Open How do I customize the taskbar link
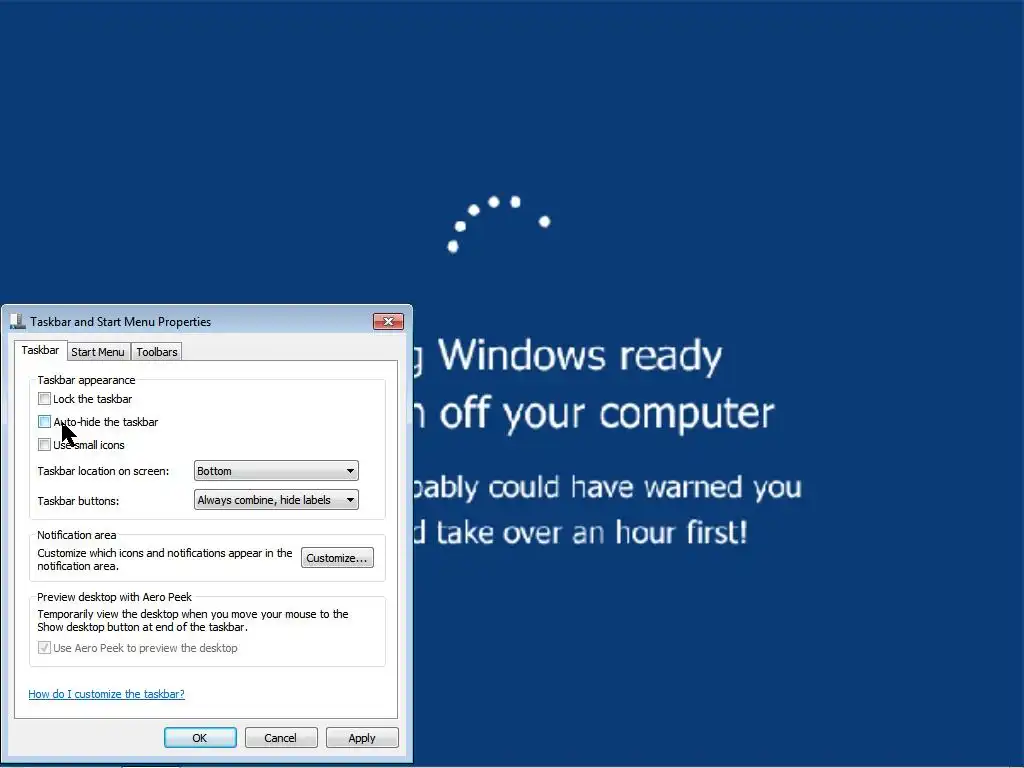The image size is (1024, 768). coord(106,694)
